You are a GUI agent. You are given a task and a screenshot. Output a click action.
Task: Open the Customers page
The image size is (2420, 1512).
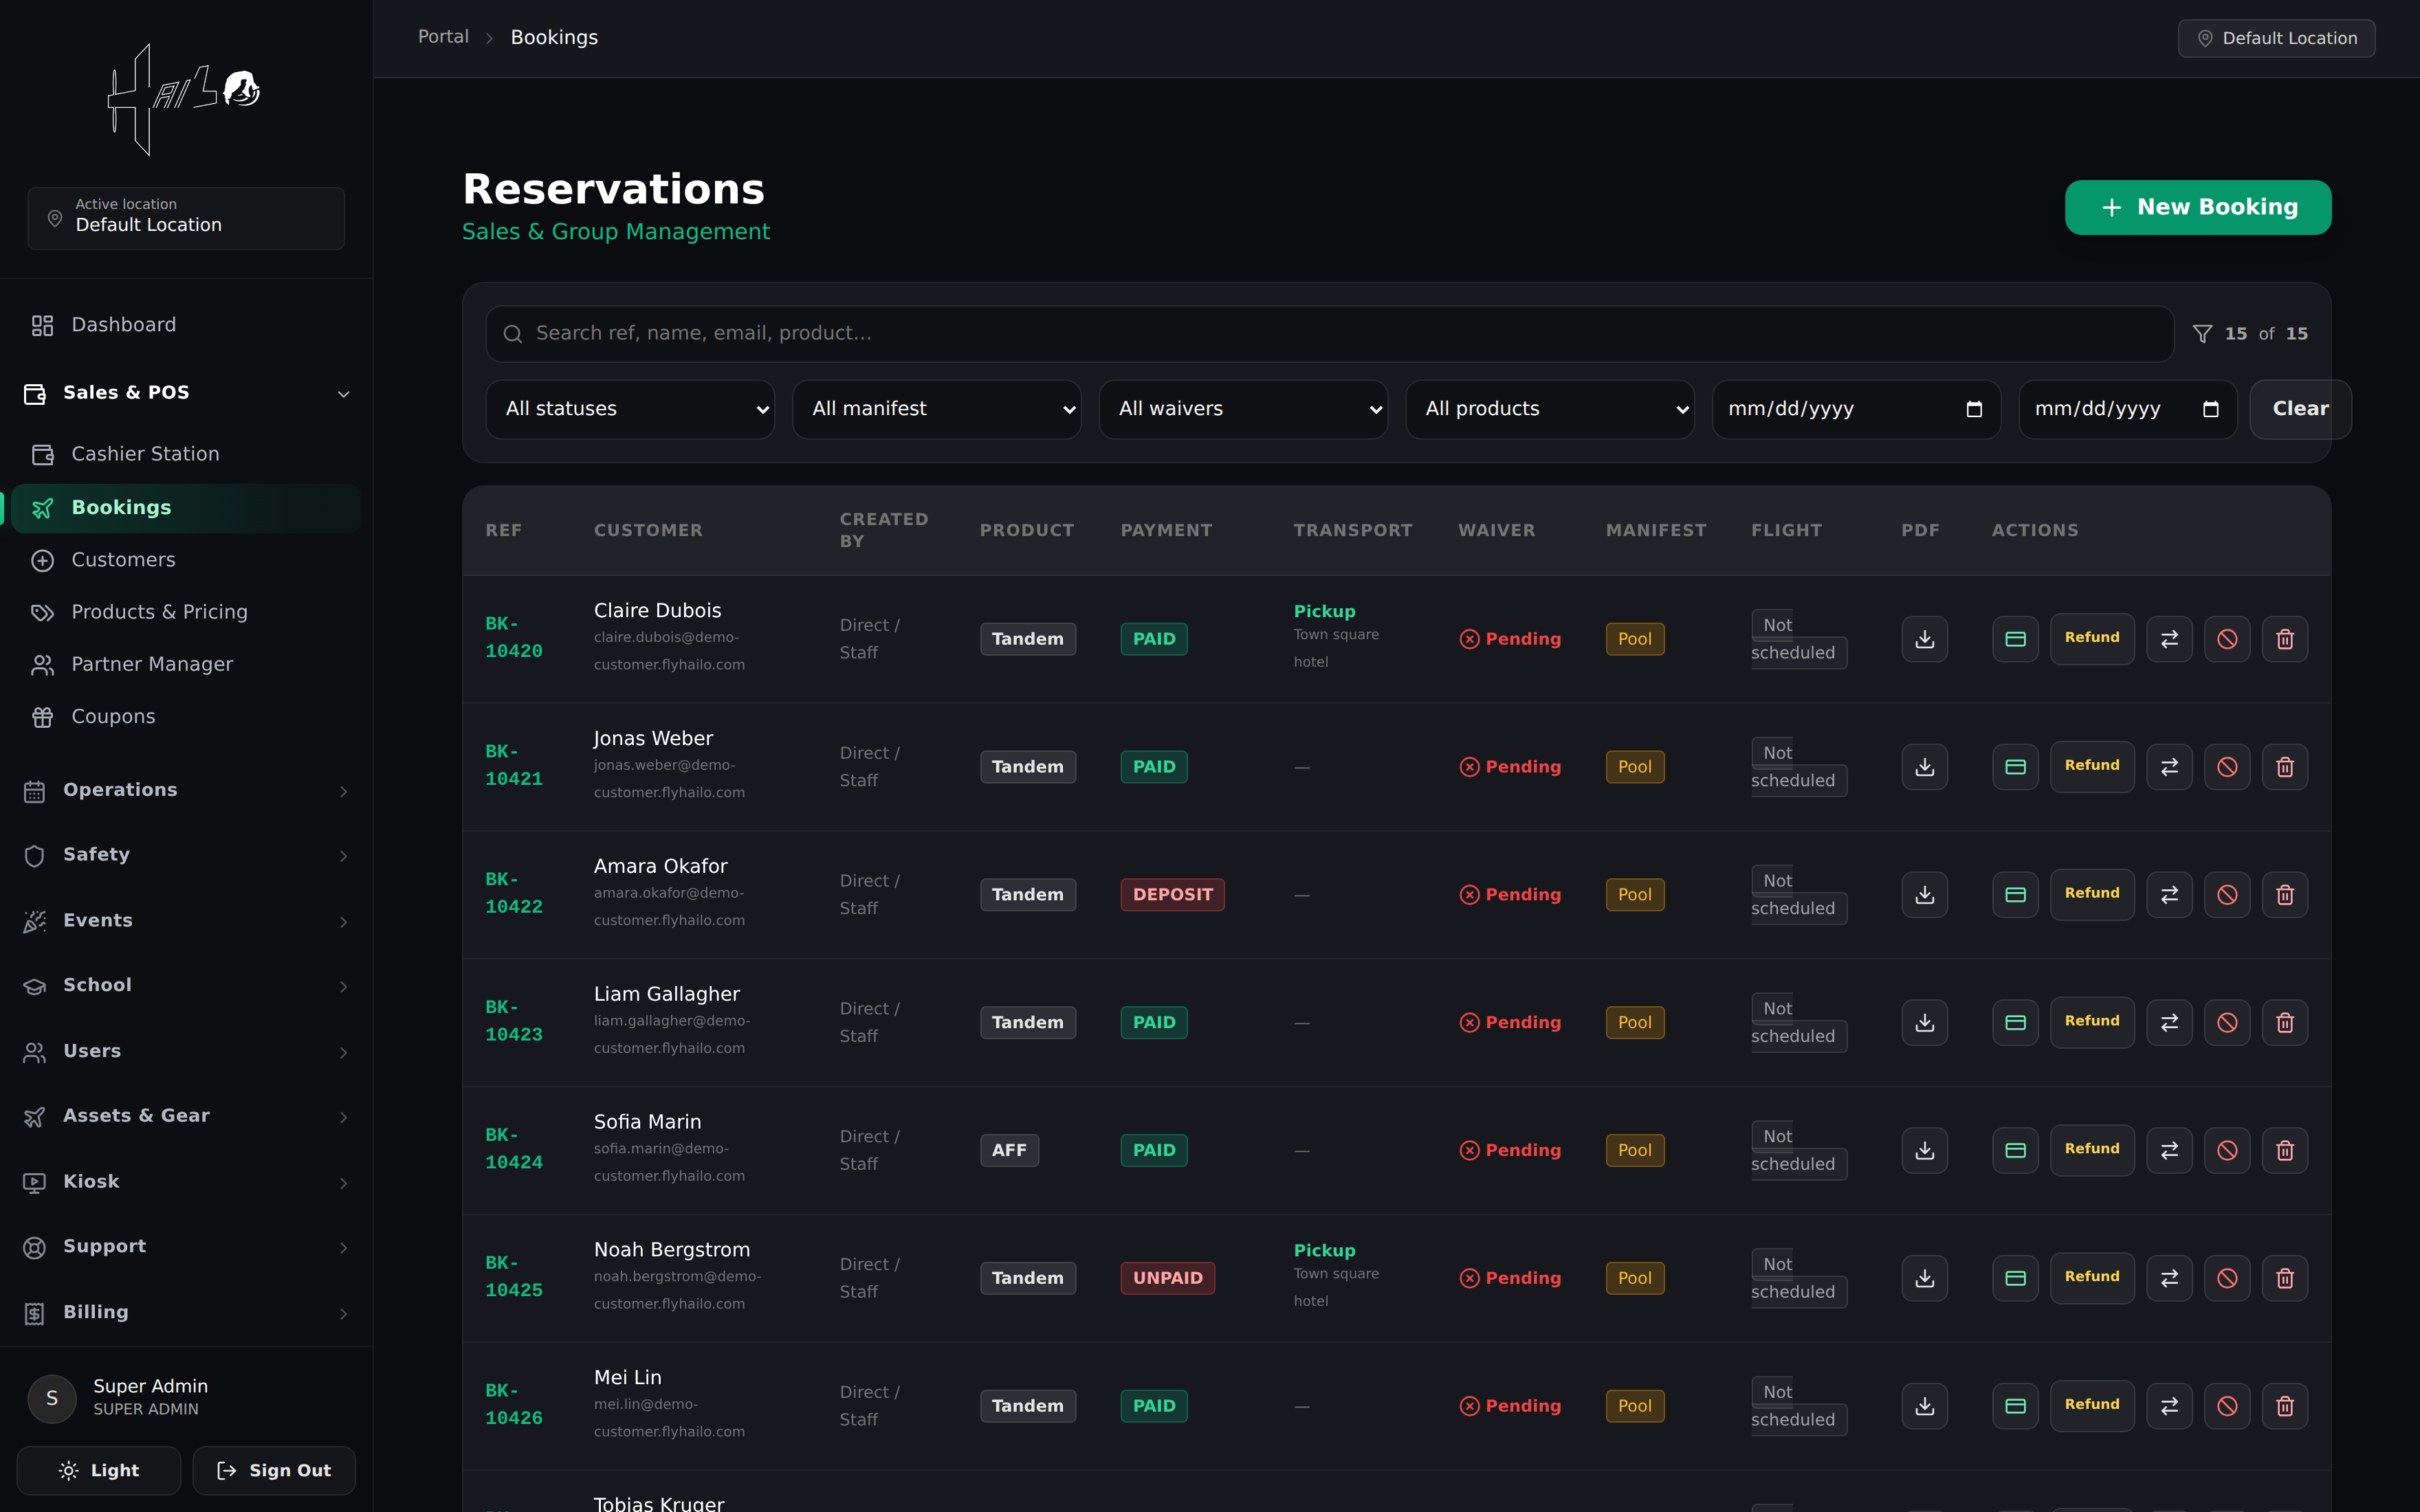186,560
